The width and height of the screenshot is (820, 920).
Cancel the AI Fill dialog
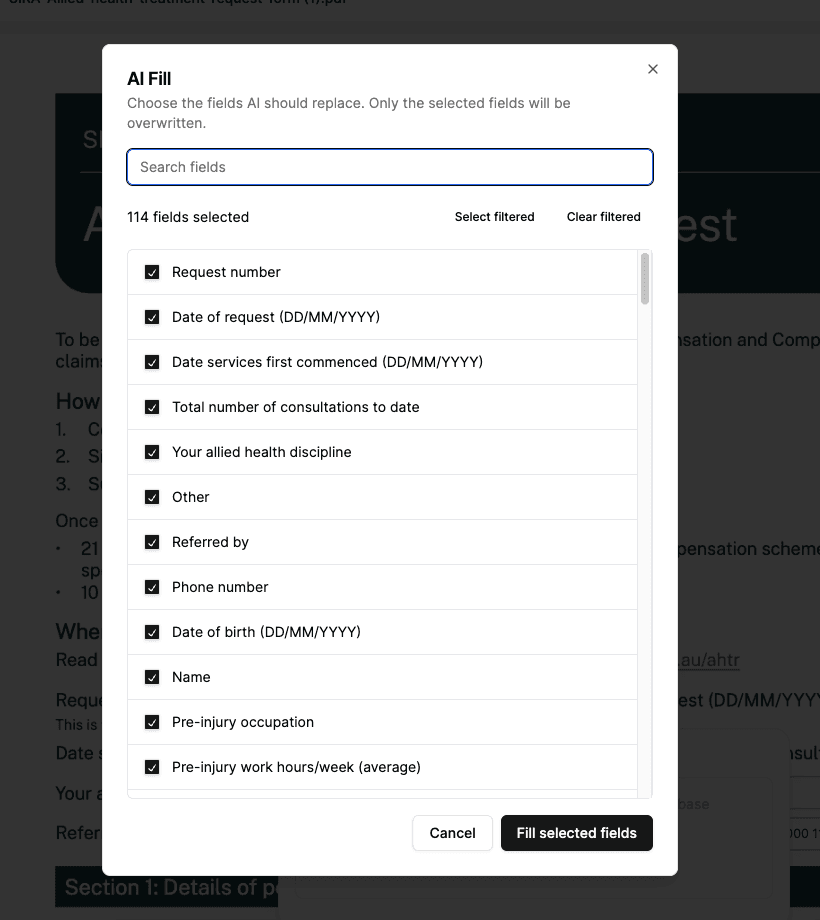(452, 832)
